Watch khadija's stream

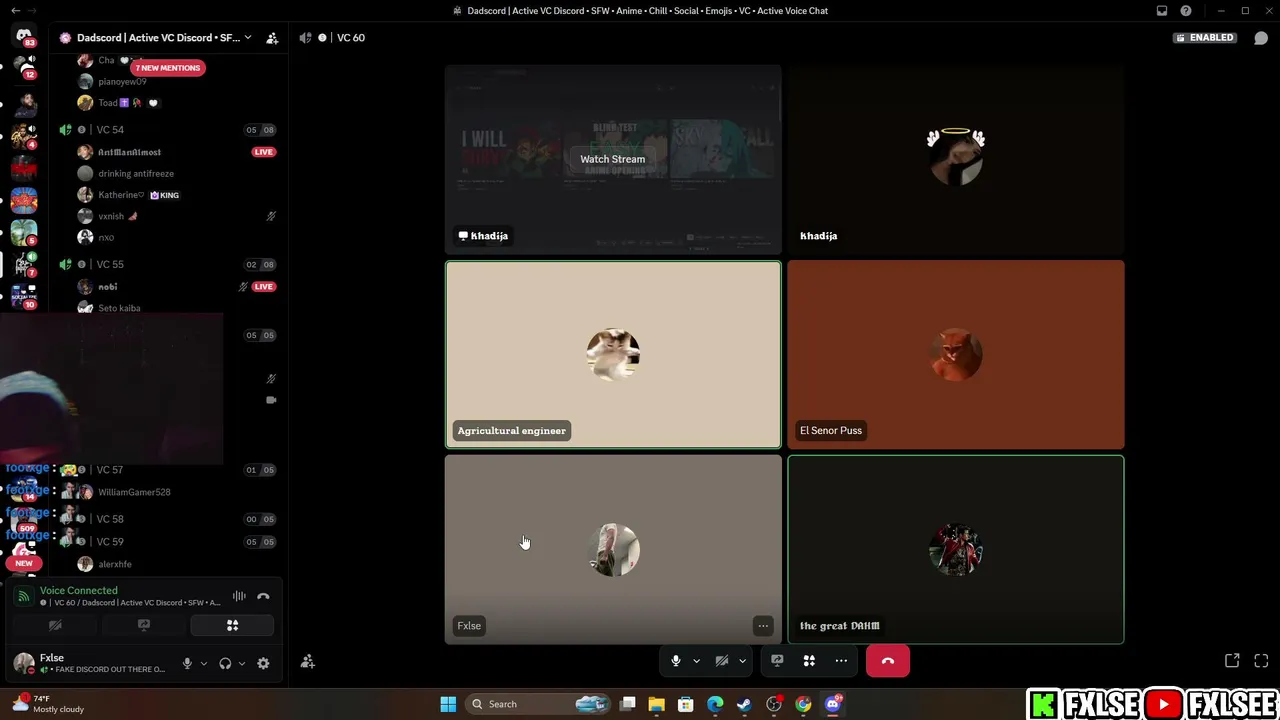pos(613,159)
